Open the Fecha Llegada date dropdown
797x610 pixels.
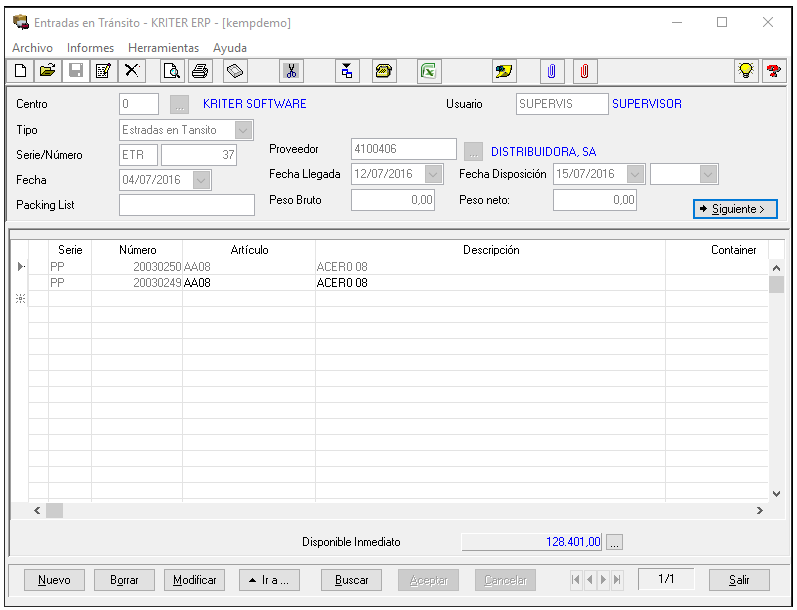[433, 174]
